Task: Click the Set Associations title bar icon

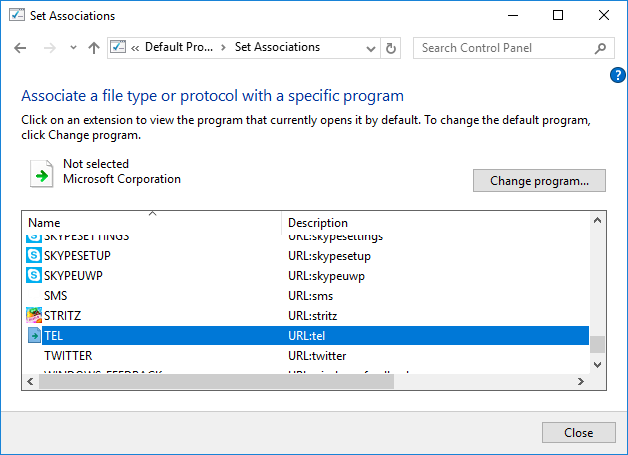Action: tap(17, 15)
